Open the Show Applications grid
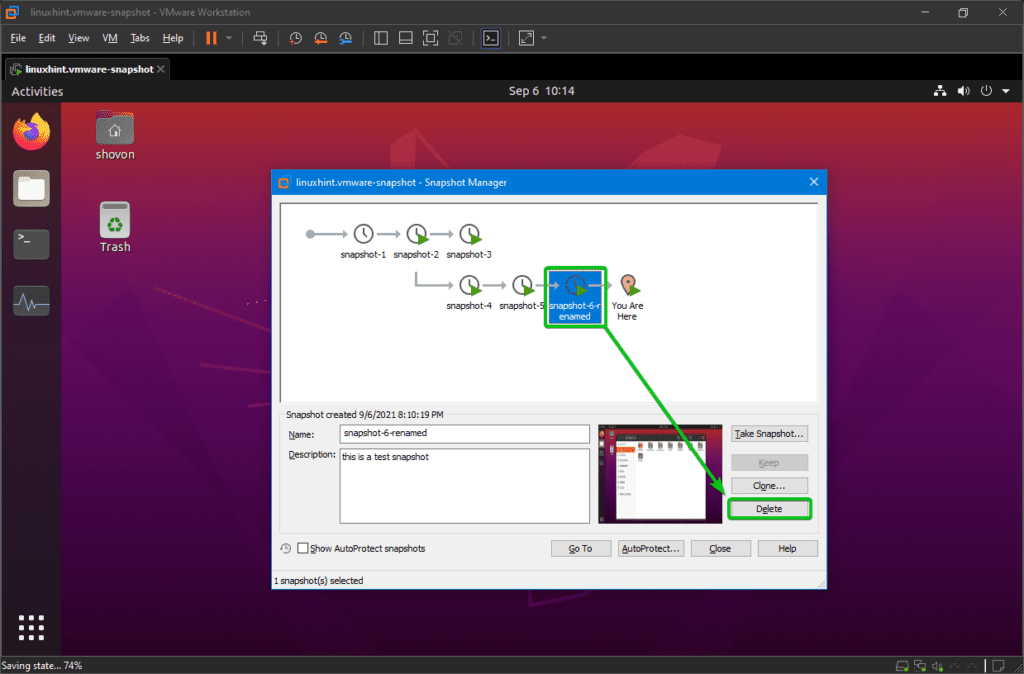The image size is (1024, 674). (31, 628)
